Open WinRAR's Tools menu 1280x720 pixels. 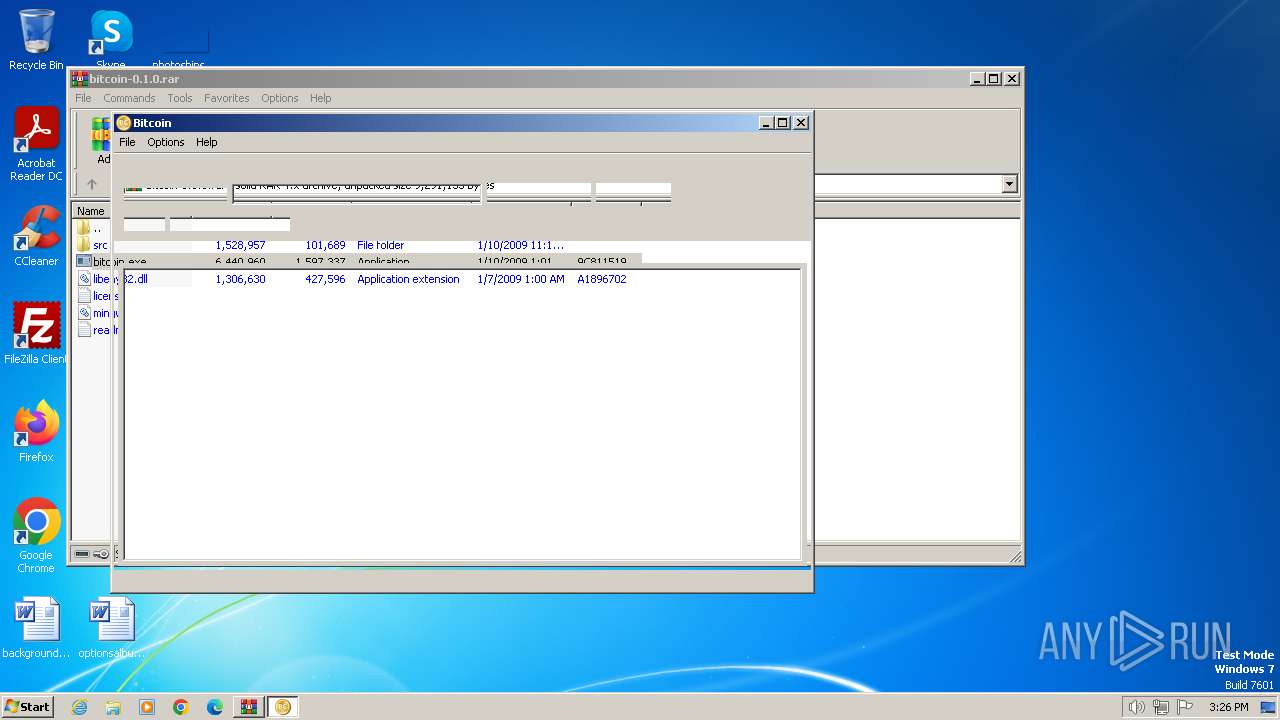[180, 98]
